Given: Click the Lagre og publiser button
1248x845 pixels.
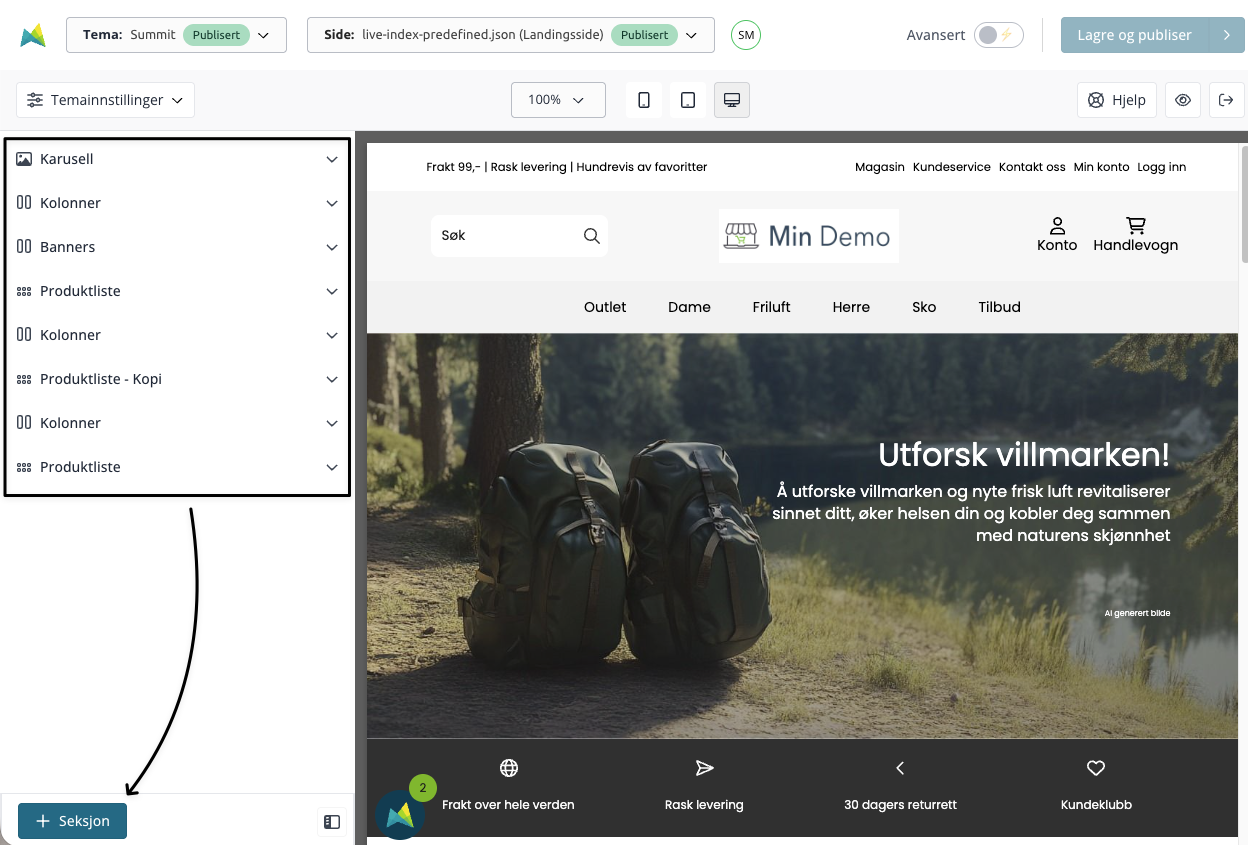Looking at the screenshot, I should tap(1134, 35).
